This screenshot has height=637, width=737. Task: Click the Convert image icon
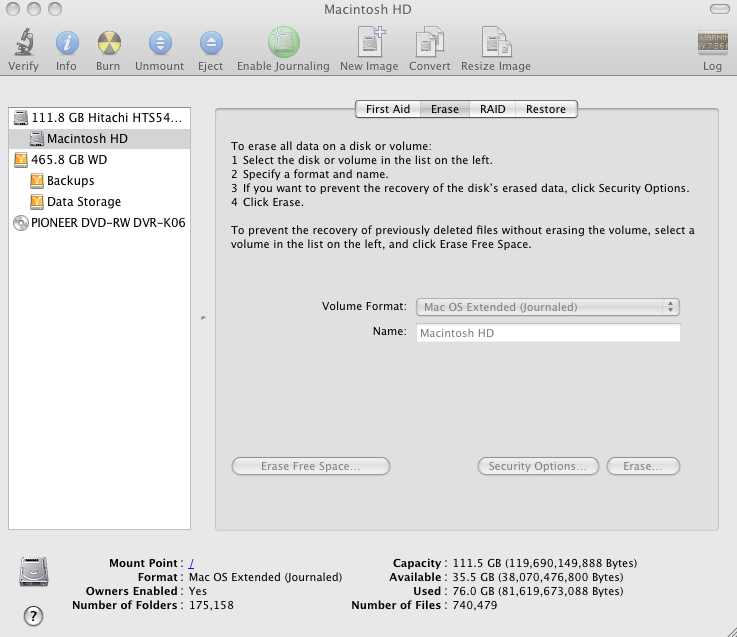tap(430, 42)
